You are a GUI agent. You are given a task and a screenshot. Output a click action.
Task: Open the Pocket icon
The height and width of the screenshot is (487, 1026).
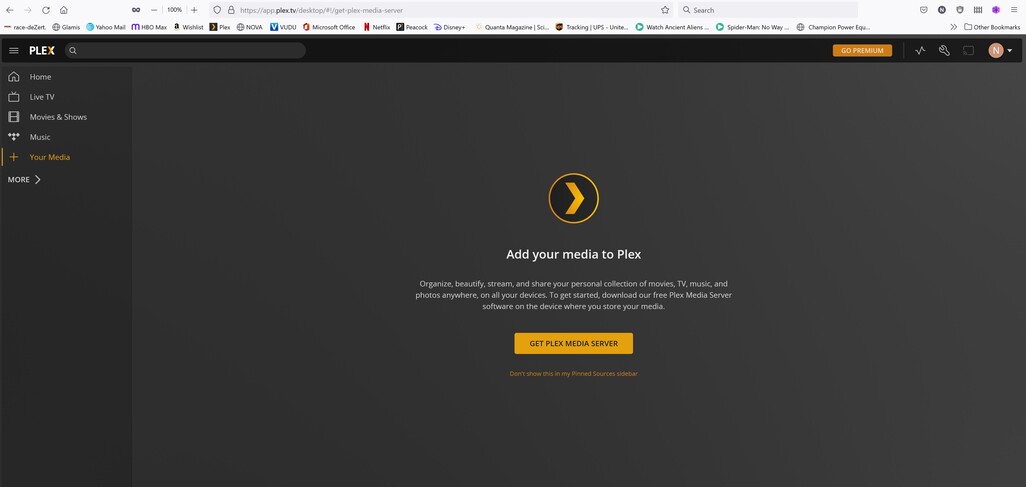(x=923, y=10)
